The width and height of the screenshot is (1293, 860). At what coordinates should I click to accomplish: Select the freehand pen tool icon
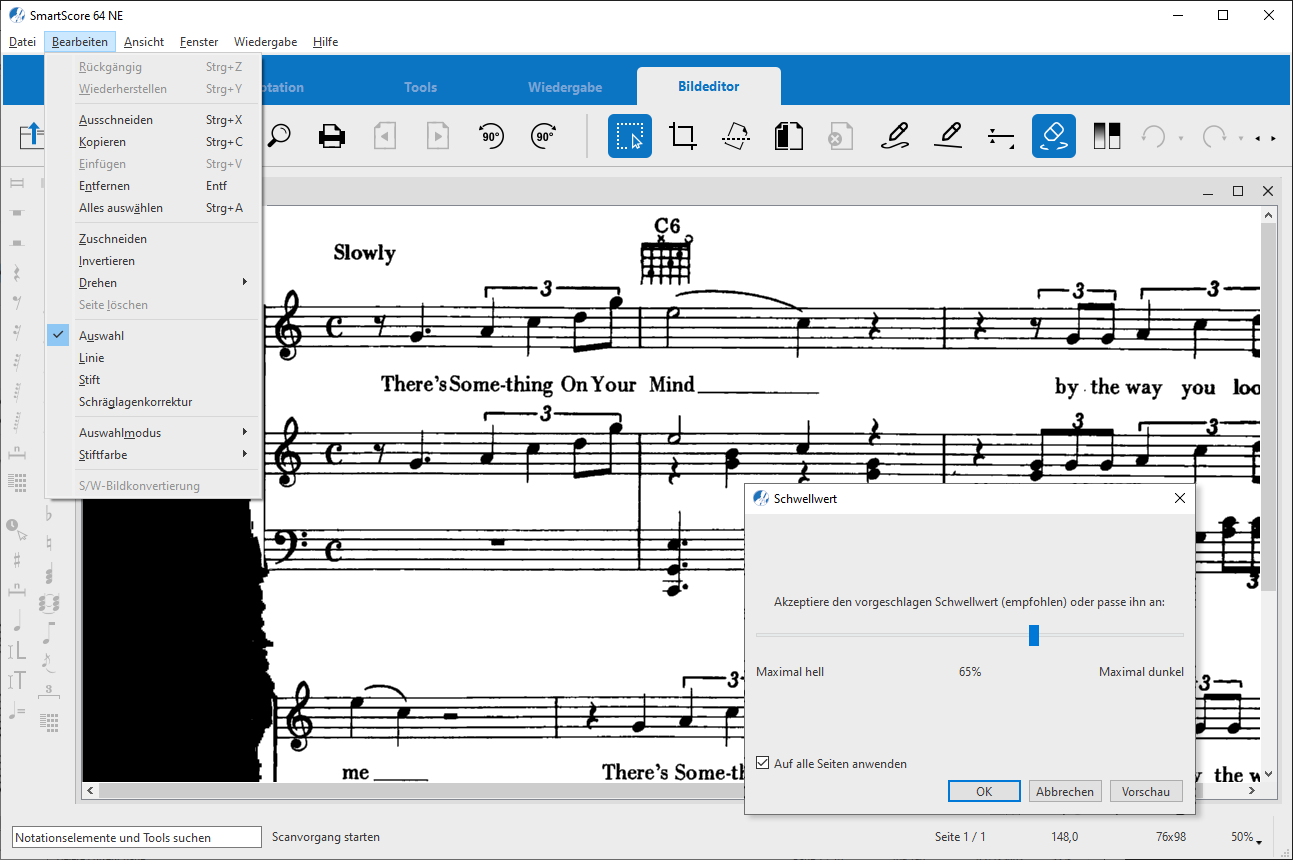895,136
